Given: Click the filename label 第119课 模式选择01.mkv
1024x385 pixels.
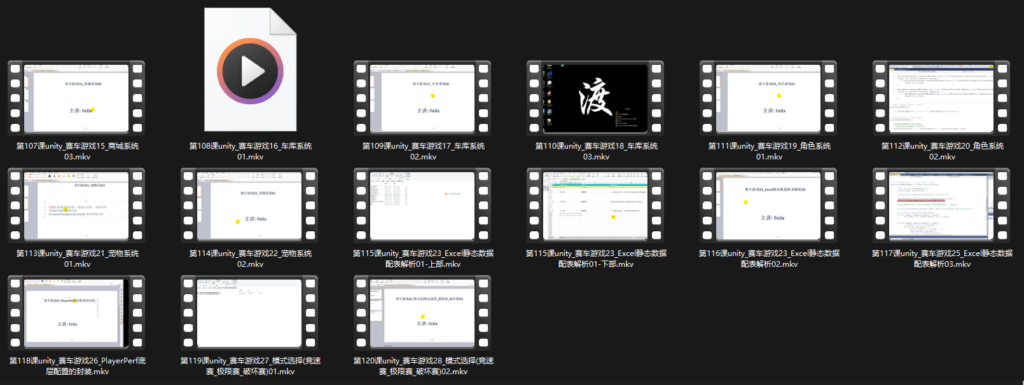Looking at the screenshot, I should pyautogui.click(x=250, y=366).
